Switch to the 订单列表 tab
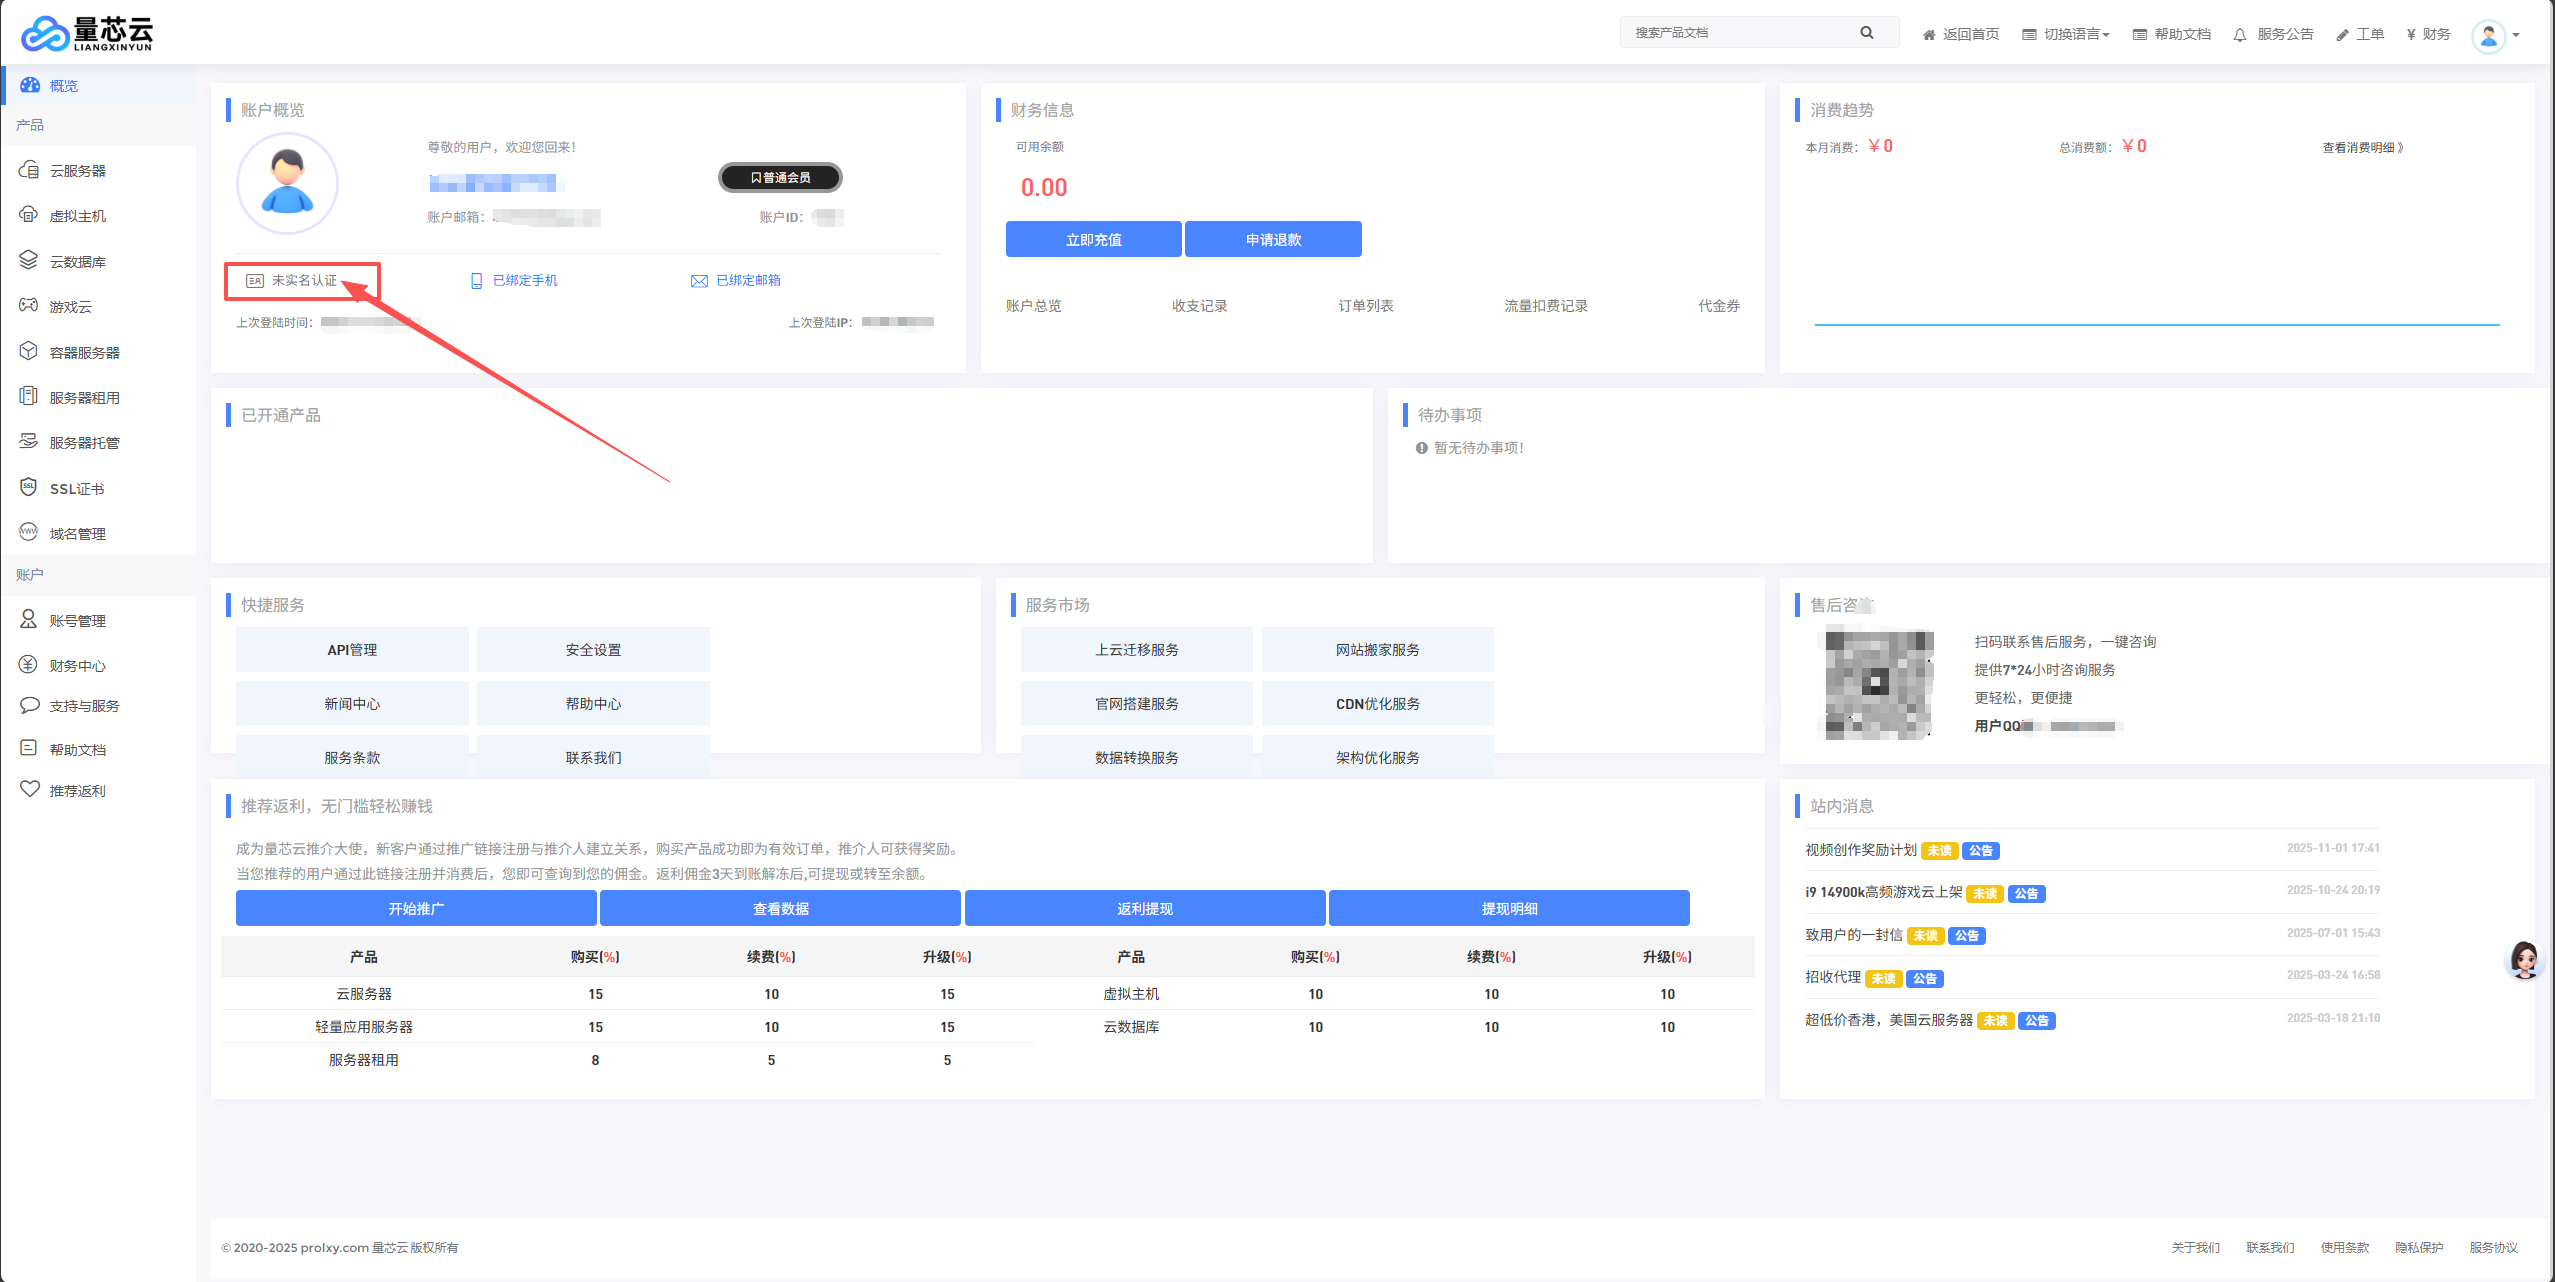Screen dimensions: 2555x1282 click(1365, 306)
